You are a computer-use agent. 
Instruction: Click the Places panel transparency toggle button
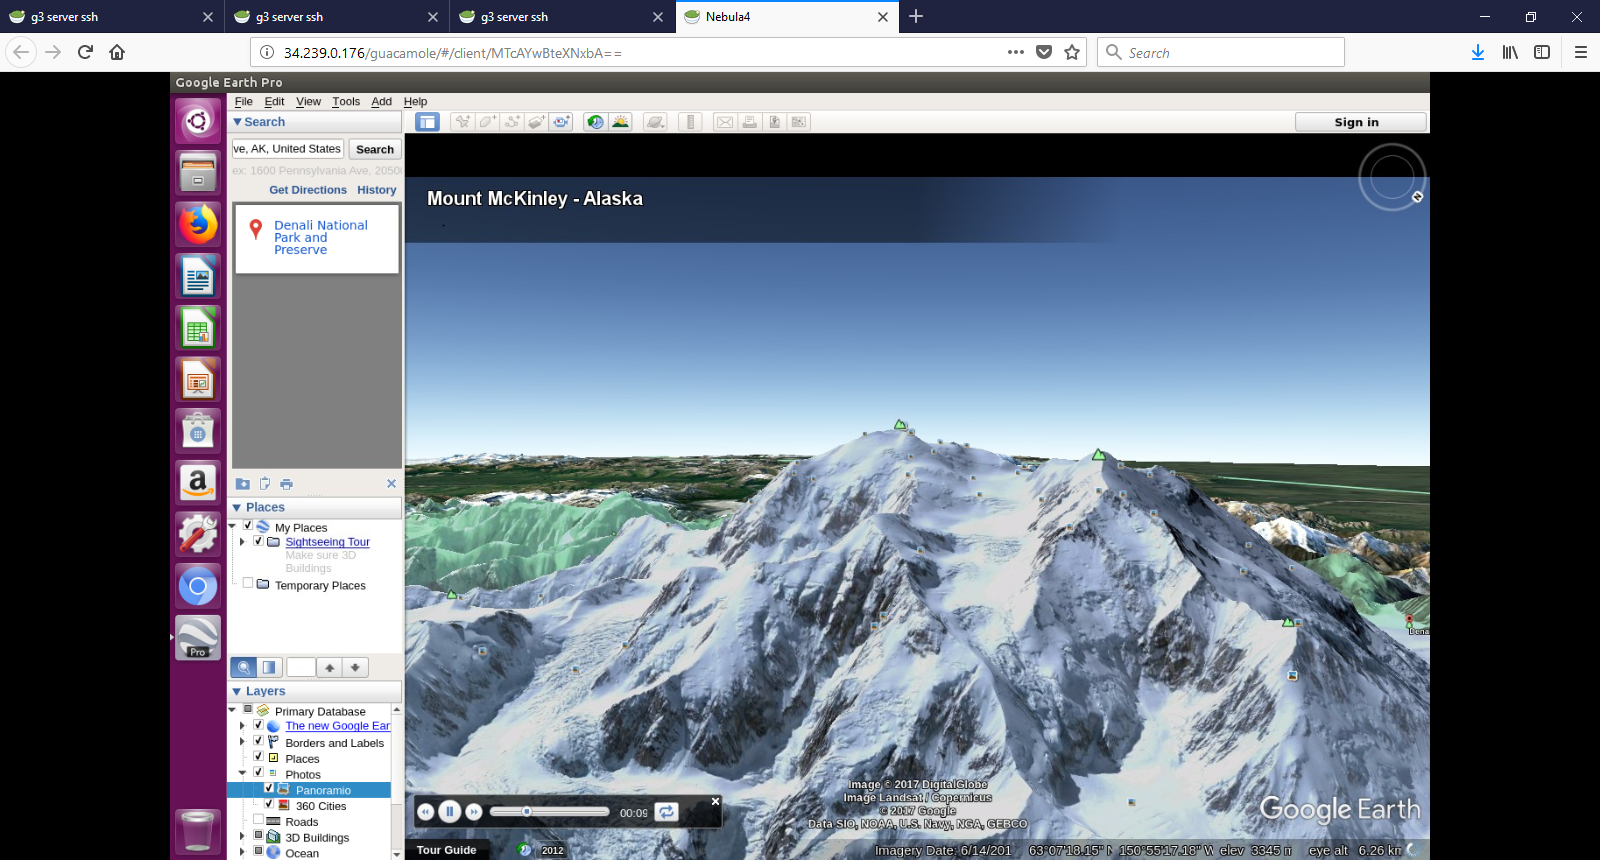(269, 667)
